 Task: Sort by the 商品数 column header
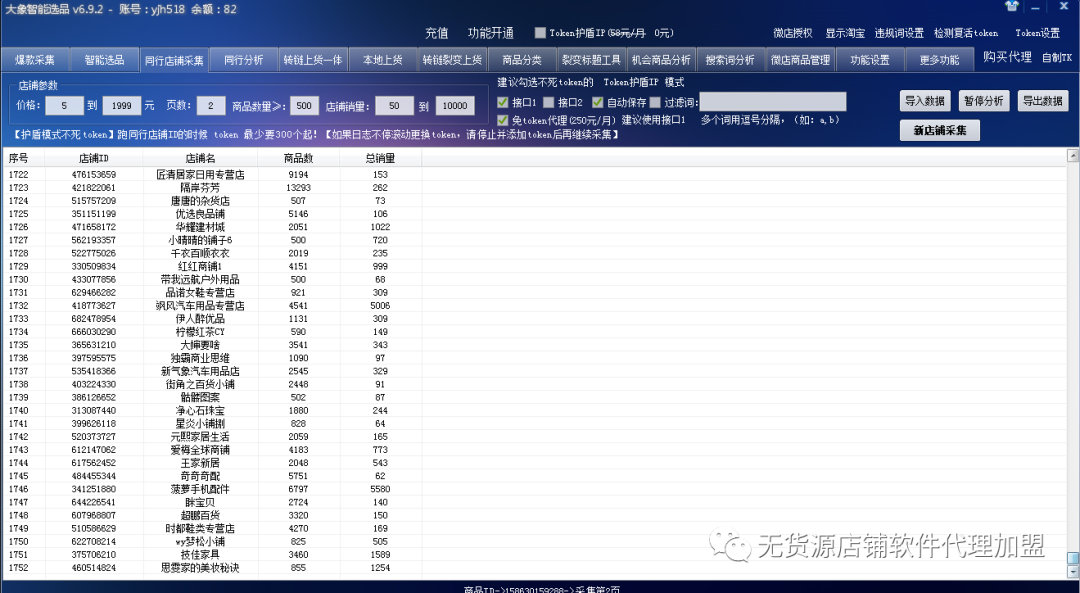coord(298,158)
